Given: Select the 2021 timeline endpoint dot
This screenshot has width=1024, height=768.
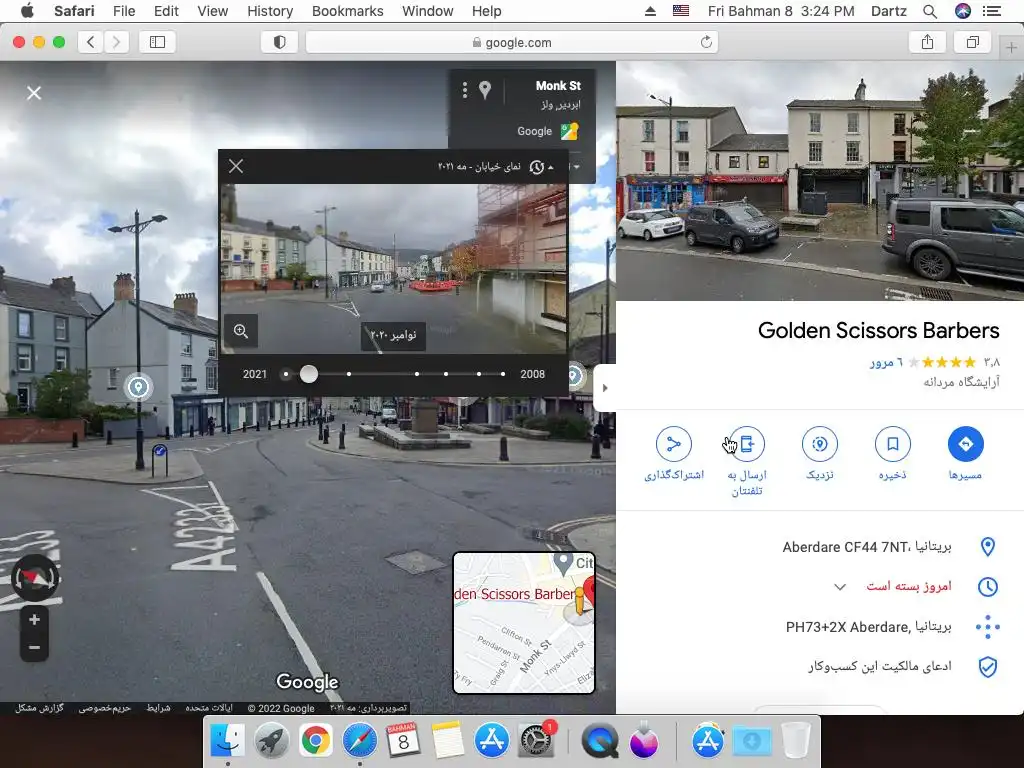Looking at the screenshot, I should [285, 374].
